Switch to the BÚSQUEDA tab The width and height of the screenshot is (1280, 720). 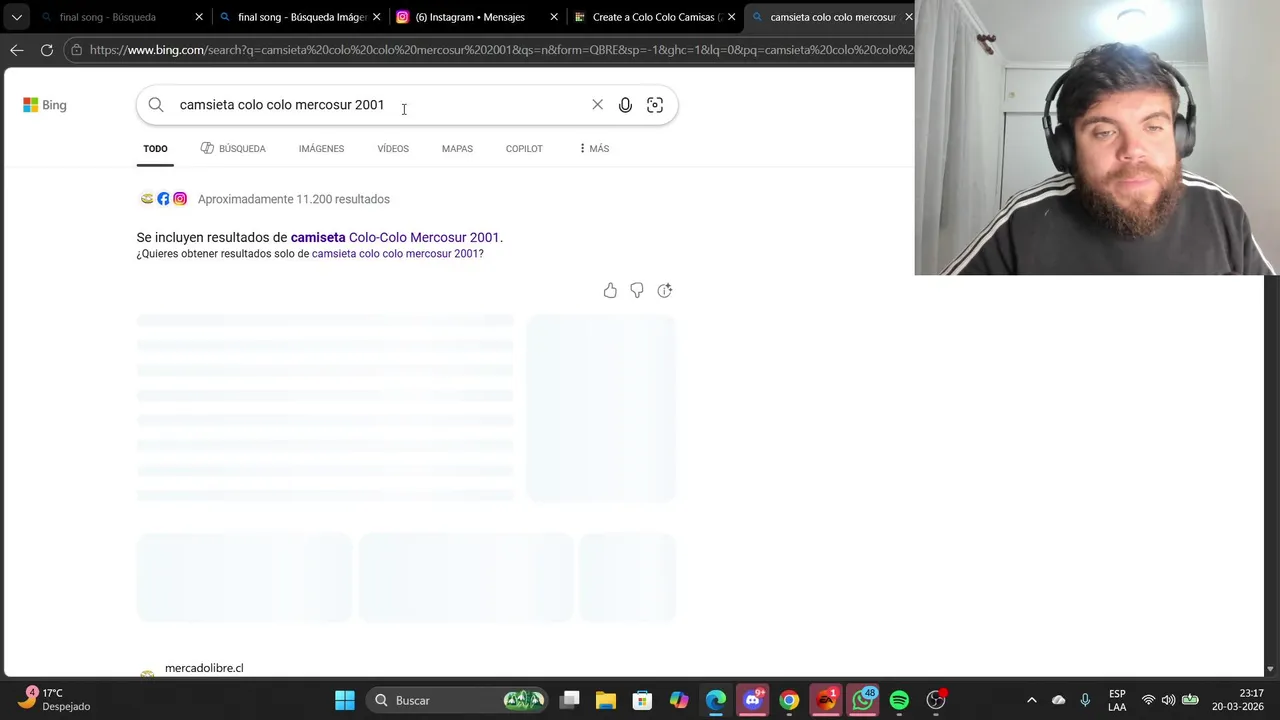point(233,149)
